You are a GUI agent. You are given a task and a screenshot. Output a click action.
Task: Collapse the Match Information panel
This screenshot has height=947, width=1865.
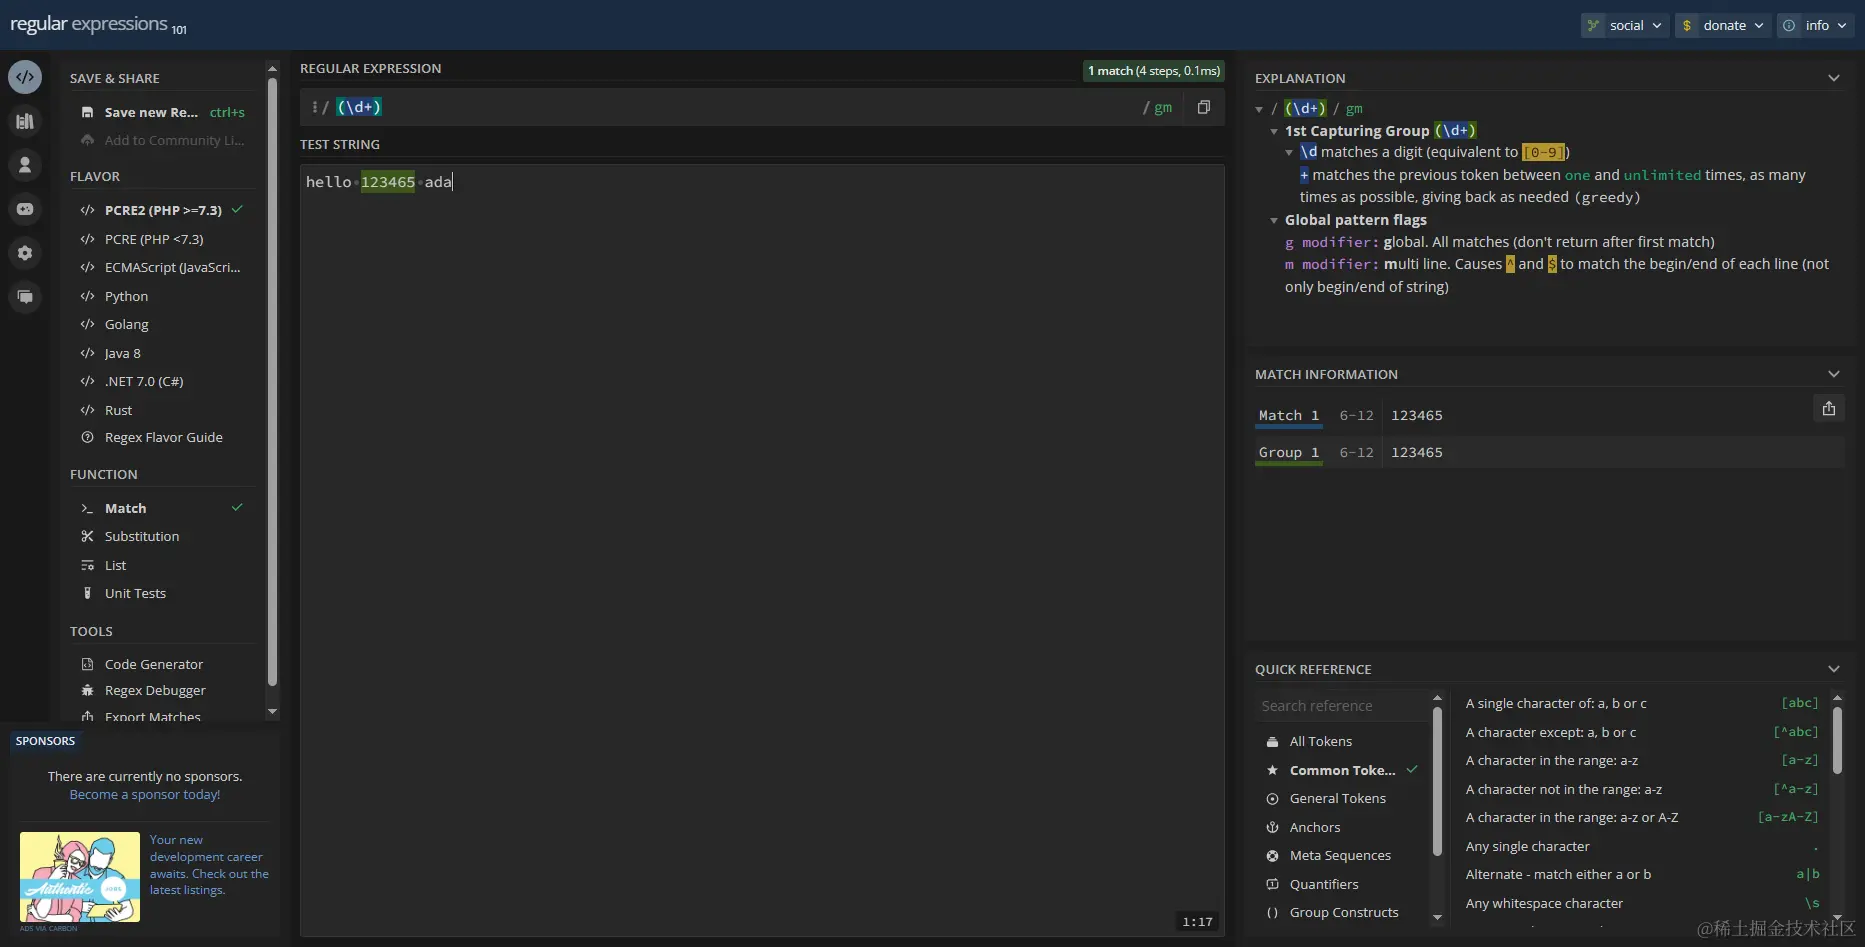[1833, 374]
